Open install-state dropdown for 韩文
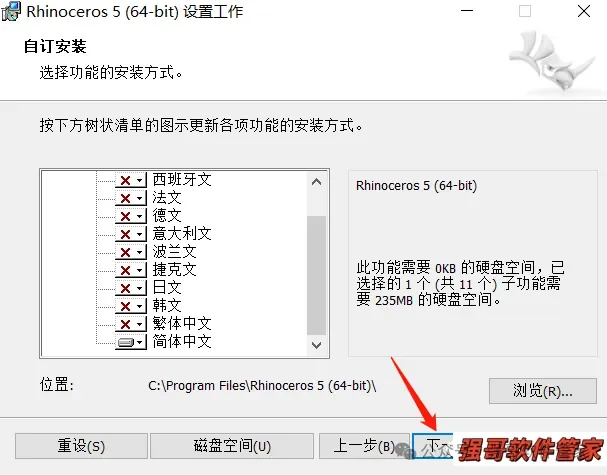The image size is (607, 475). pos(131,306)
